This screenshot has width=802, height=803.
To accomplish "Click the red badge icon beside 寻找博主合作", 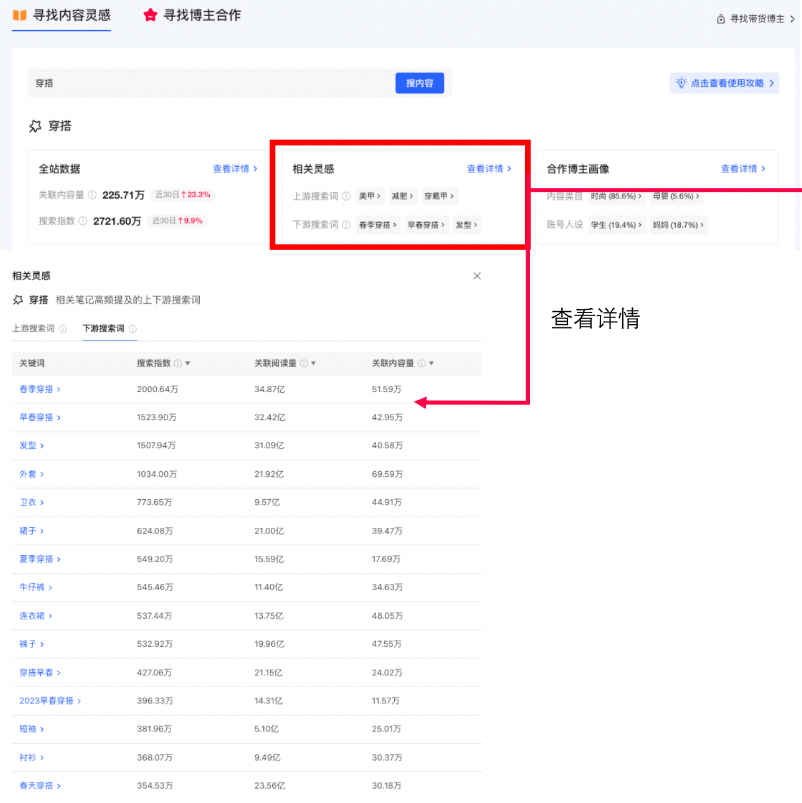I will 150,16.
